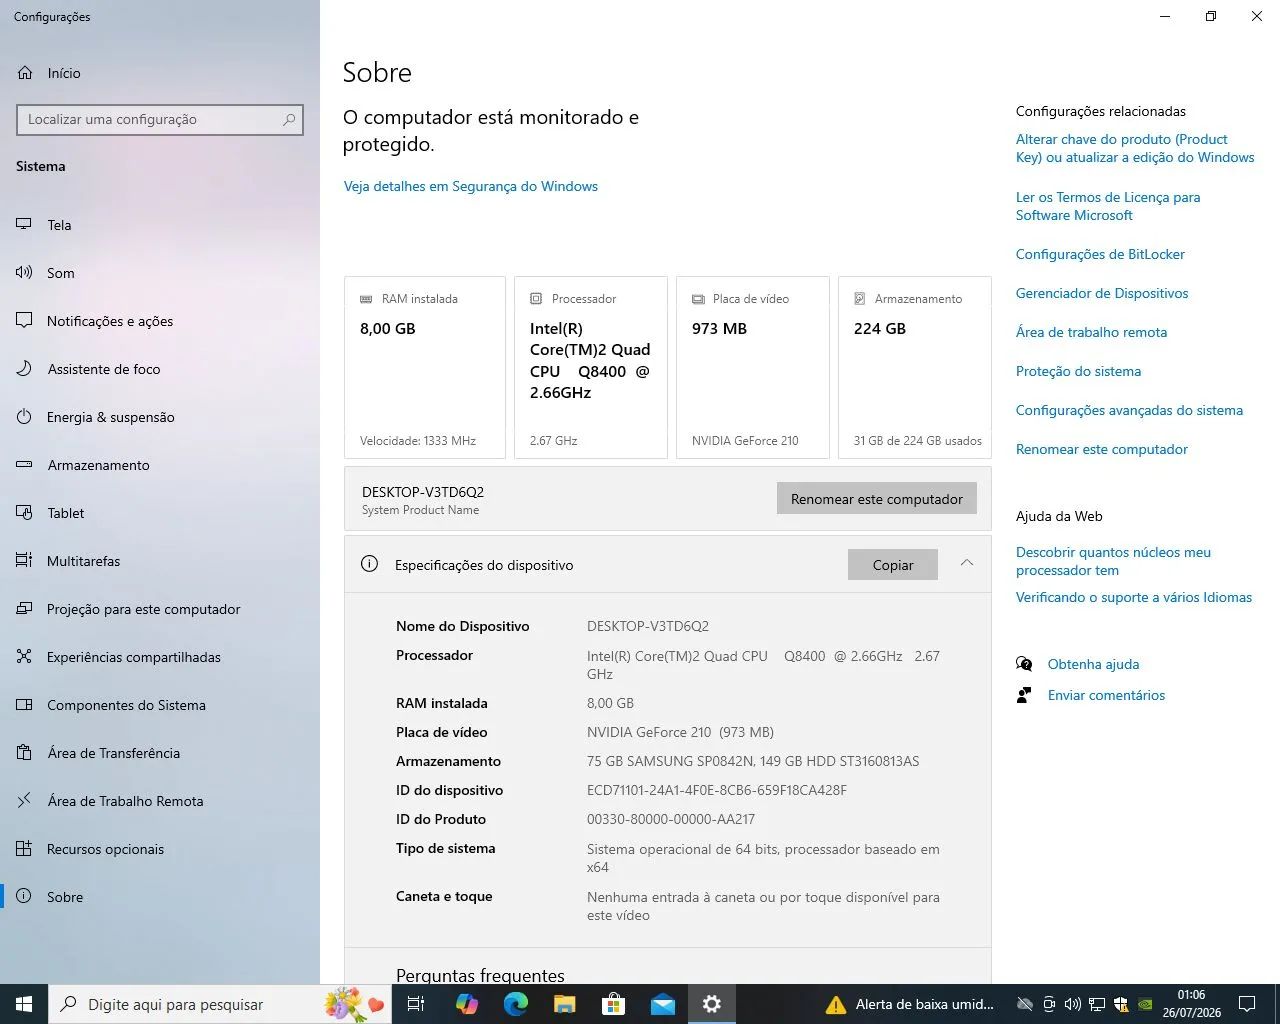Image resolution: width=1280 pixels, height=1024 pixels.
Task: Open Microsoft Edge from taskbar
Action: click(x=516, y=1004)
